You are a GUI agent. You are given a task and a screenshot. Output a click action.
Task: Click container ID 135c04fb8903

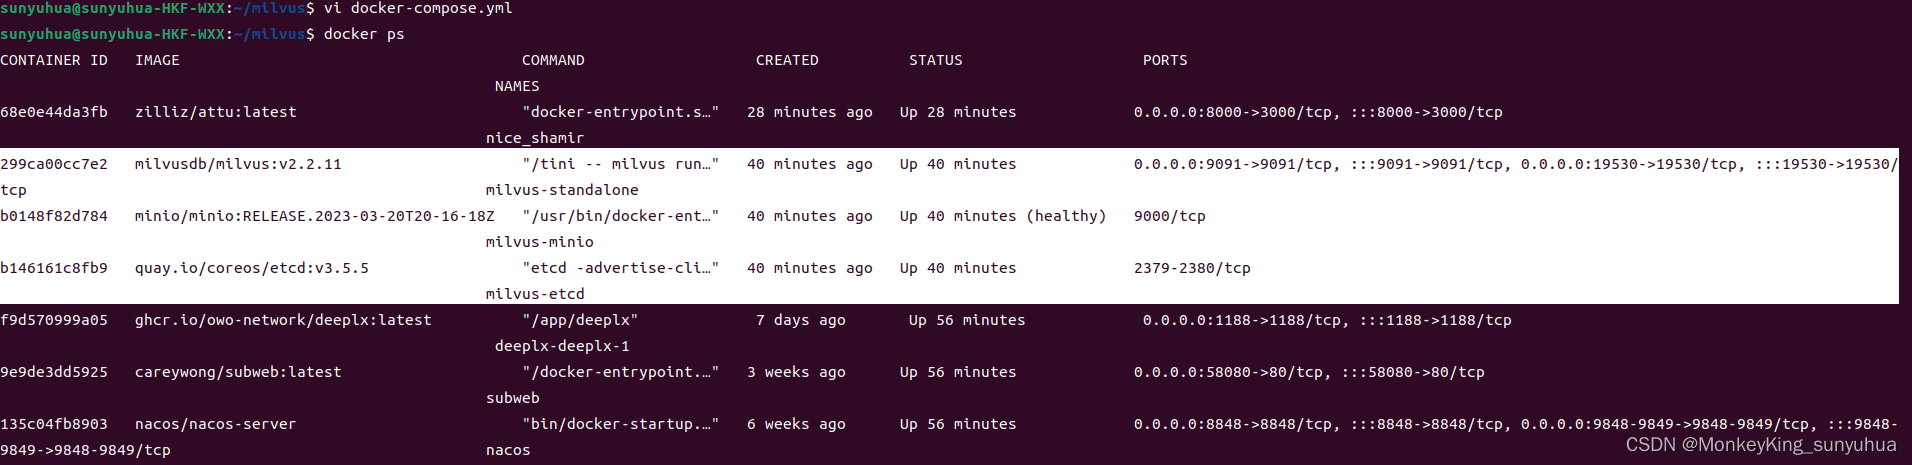click(54, 424)
